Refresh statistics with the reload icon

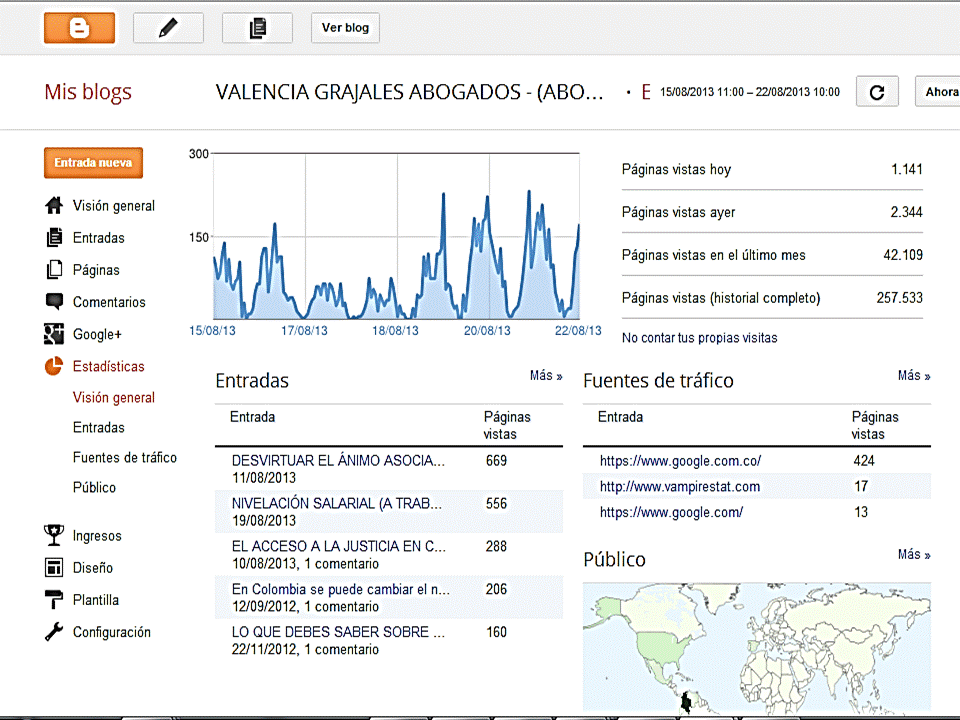point(877,92)
